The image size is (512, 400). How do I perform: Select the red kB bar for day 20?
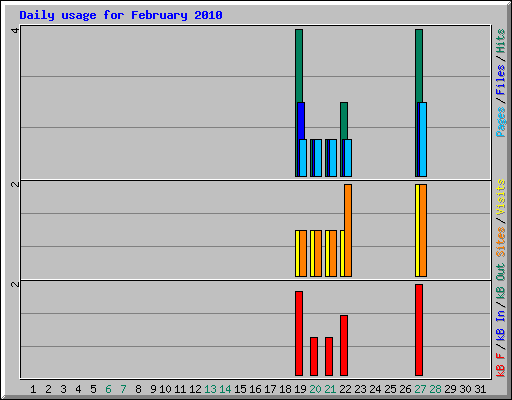(314, 356)
